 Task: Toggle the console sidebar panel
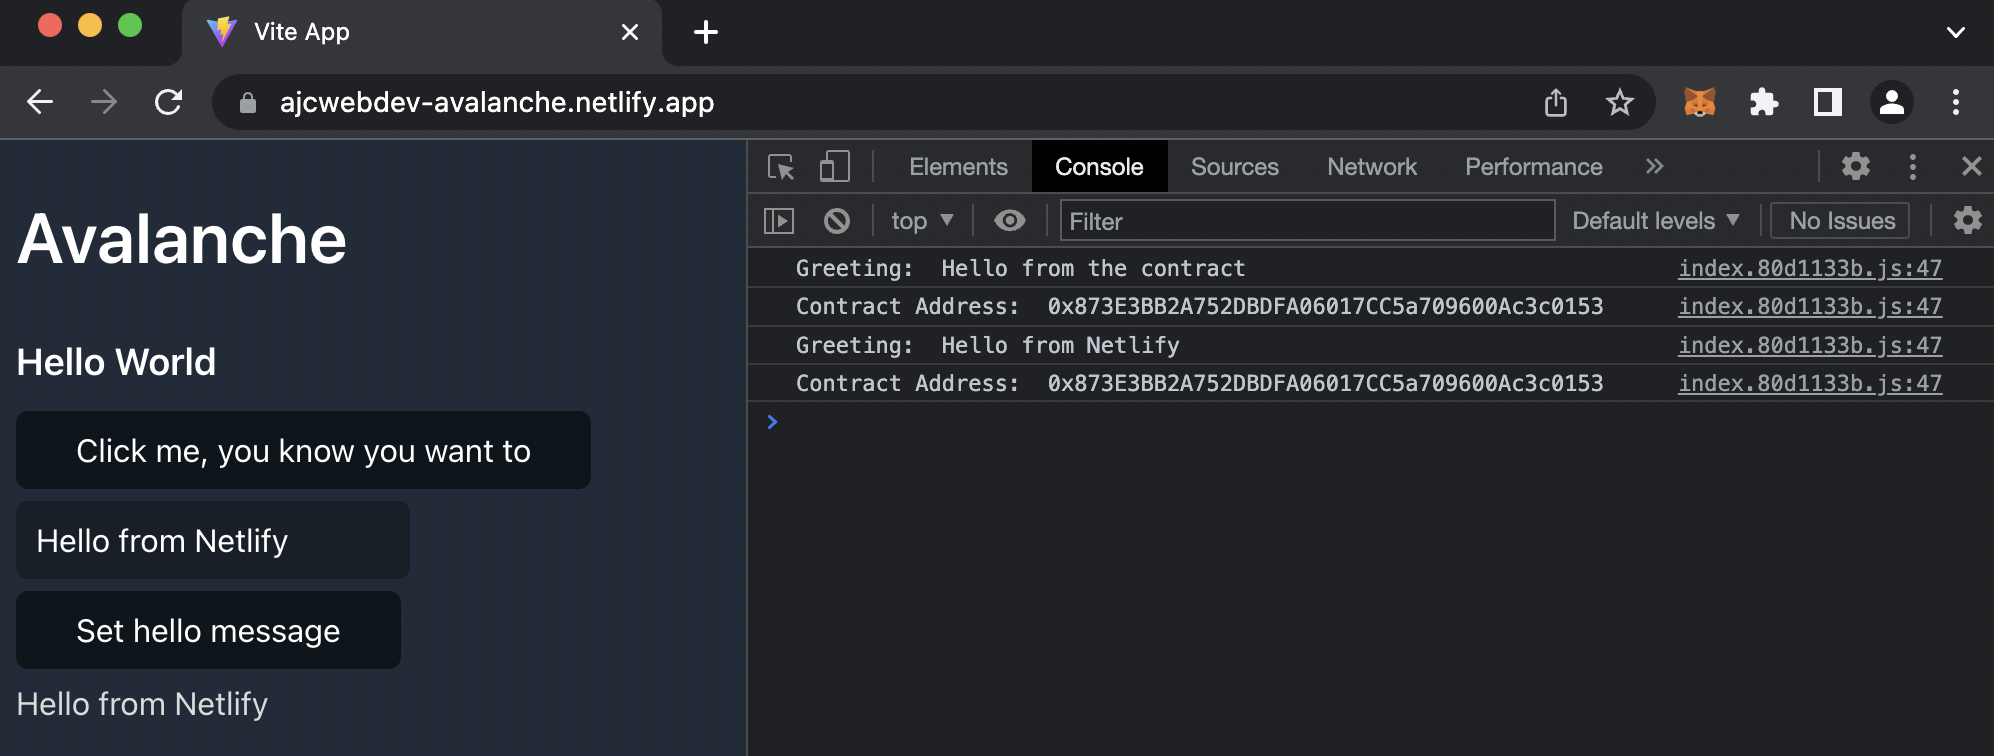779,221
